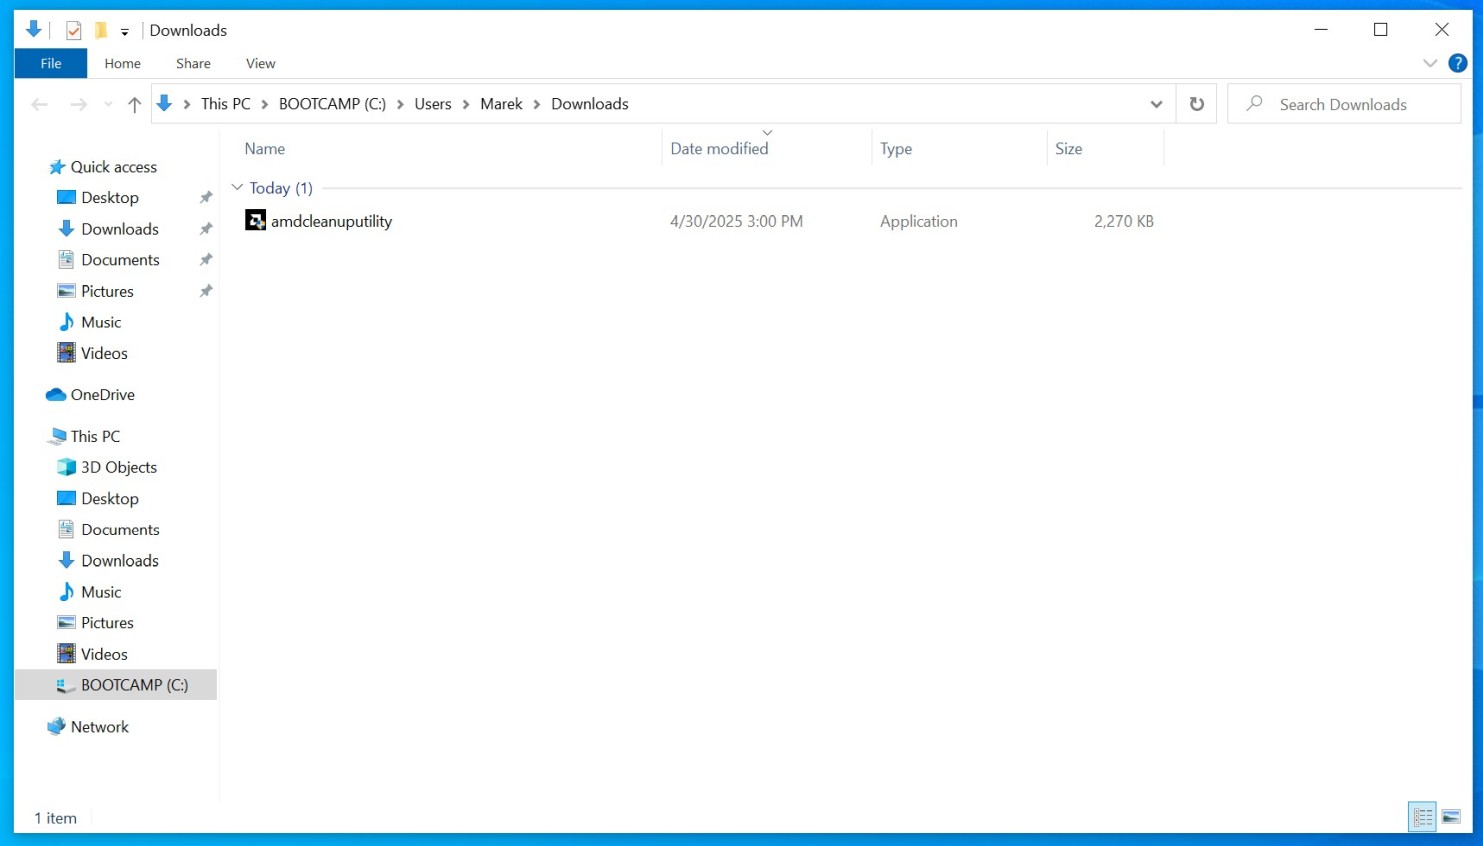Switch to Details view in status bar
This screenshot has width=1483, height=846.
[1422, 817]
